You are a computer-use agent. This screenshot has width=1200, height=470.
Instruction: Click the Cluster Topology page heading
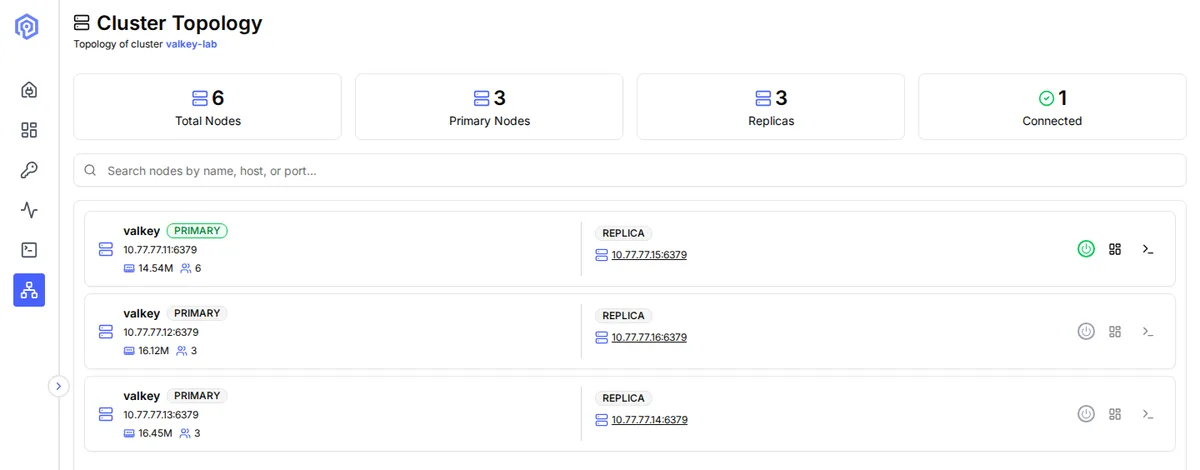pyautogui.click(x=180, y=22)
